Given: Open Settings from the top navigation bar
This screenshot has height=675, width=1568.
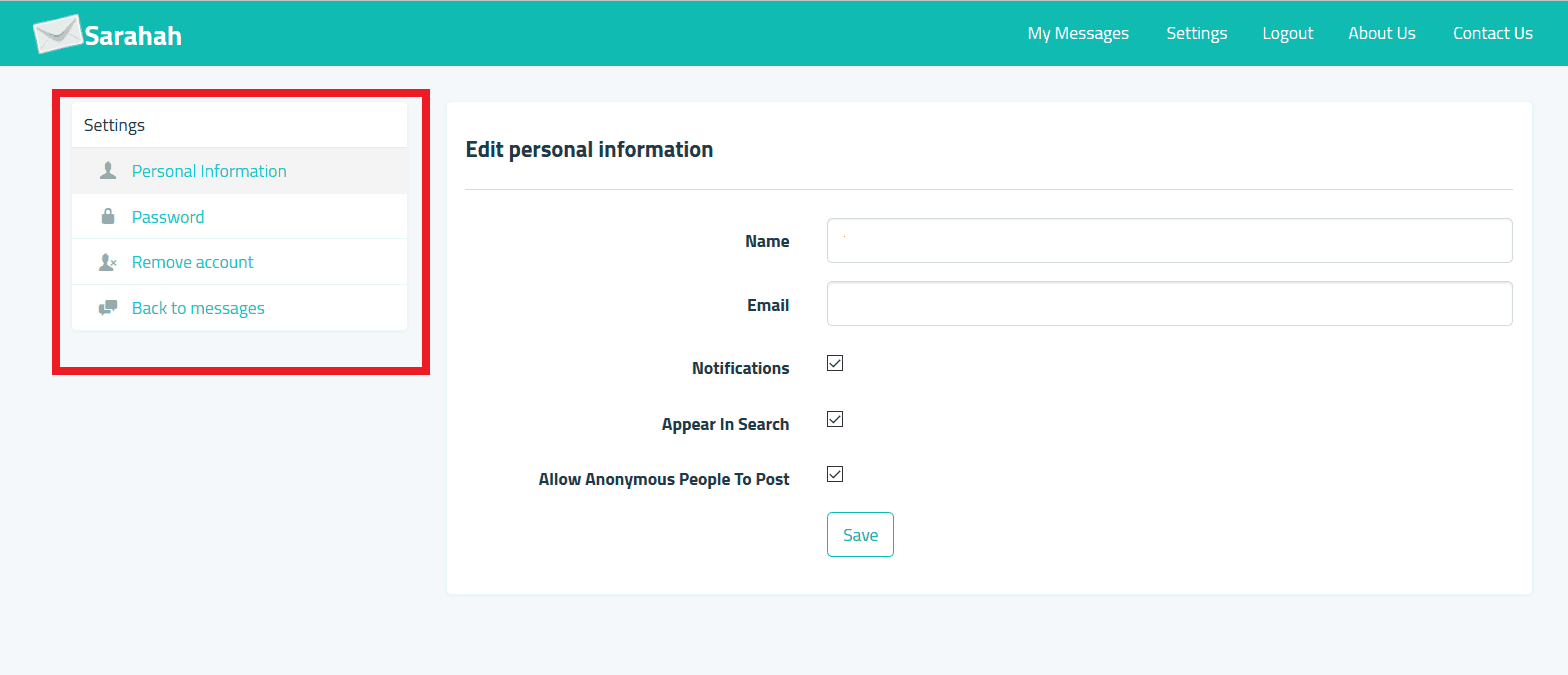Looking at the screenshot, I should (1196, 33).
